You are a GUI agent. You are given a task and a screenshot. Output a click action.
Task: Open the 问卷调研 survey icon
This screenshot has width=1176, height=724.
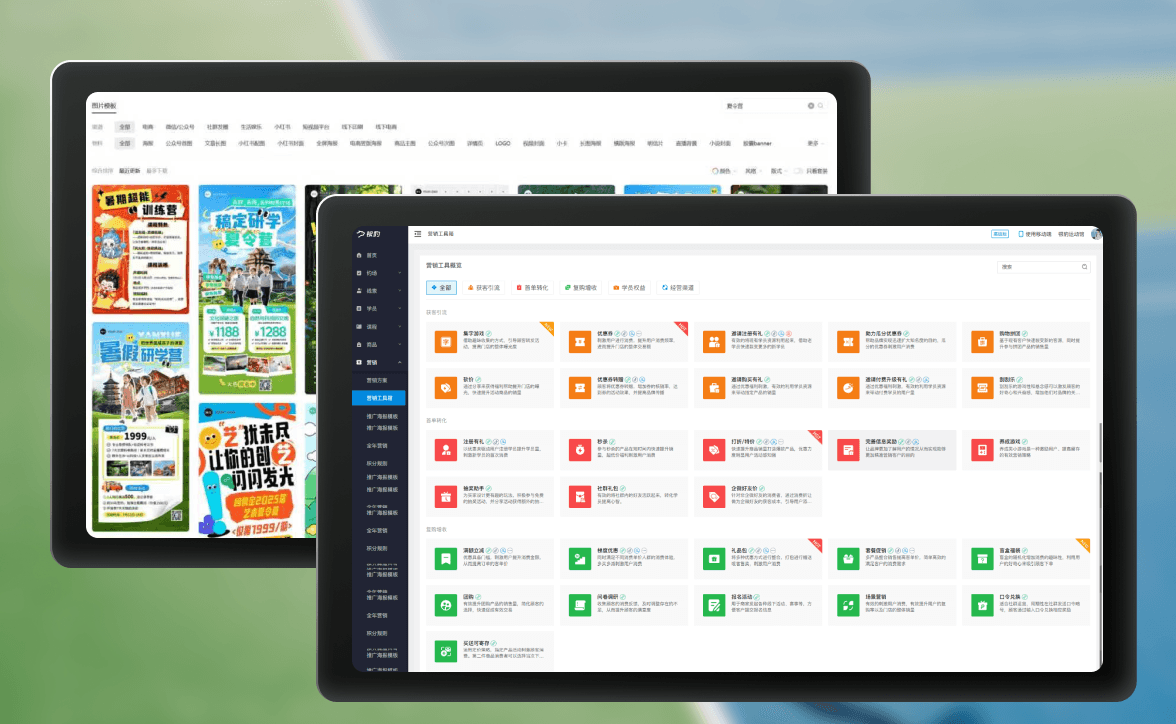point(580,605)
